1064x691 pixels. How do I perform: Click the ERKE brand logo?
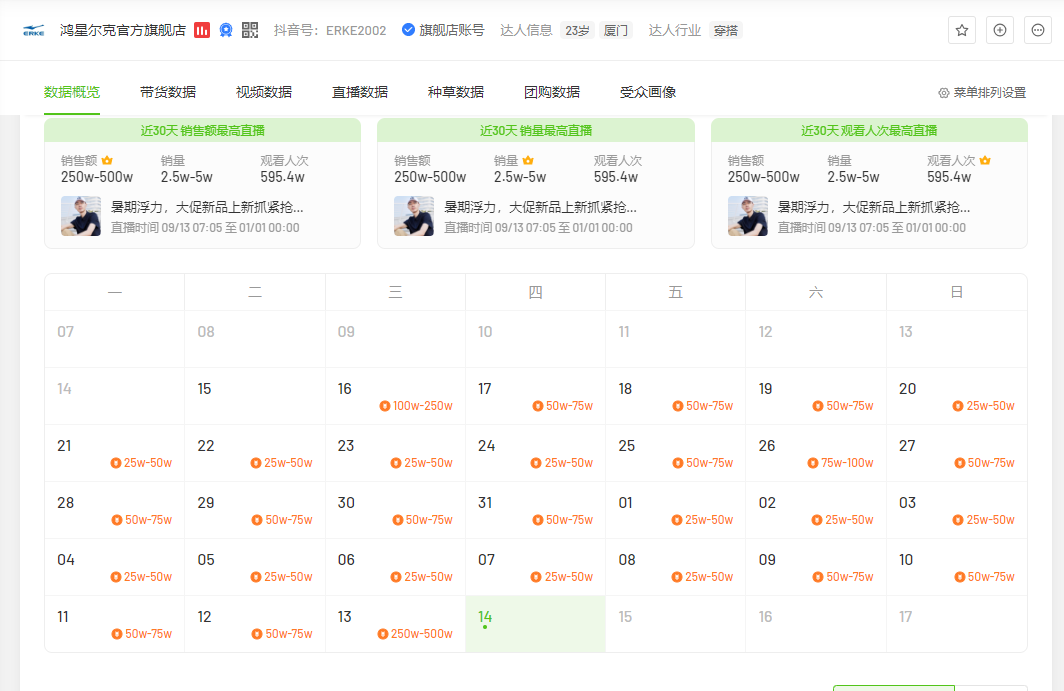coord(33,31)
